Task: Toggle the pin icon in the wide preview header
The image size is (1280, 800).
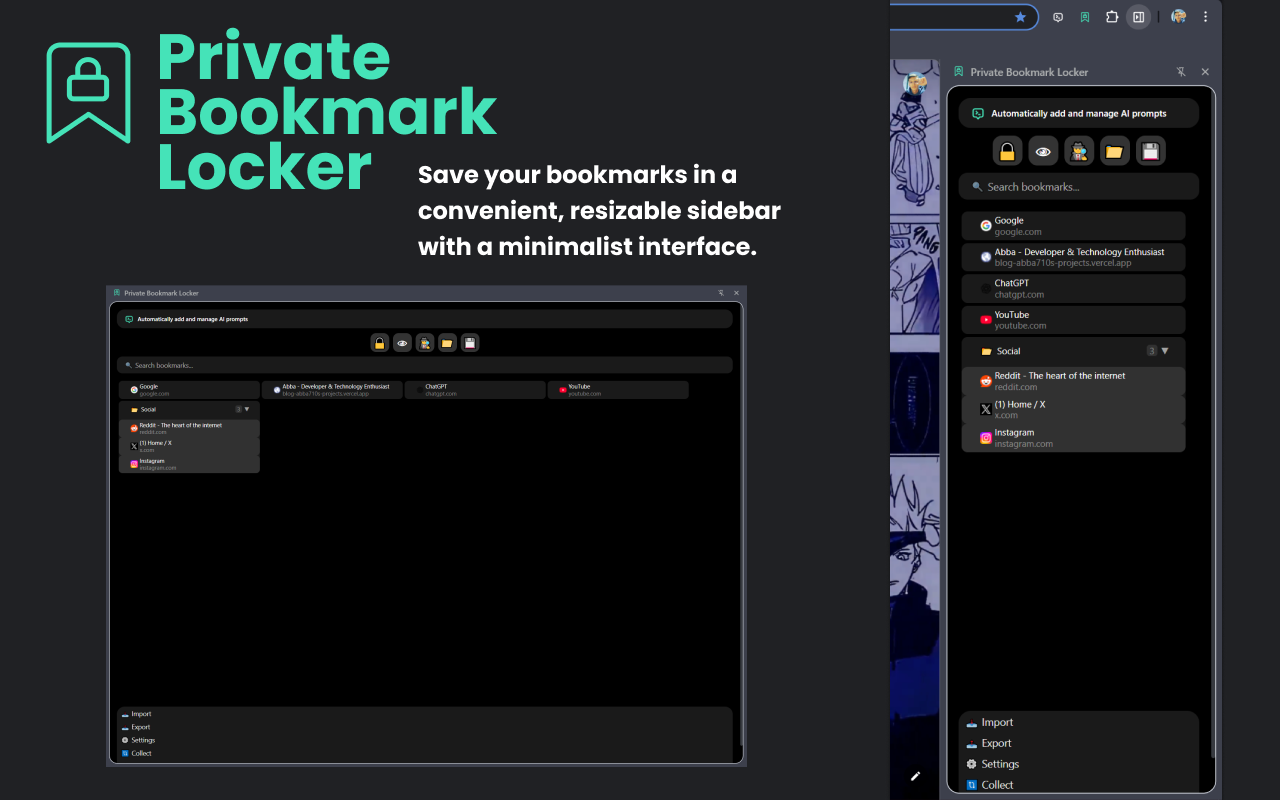Action: tap(721, 293)
